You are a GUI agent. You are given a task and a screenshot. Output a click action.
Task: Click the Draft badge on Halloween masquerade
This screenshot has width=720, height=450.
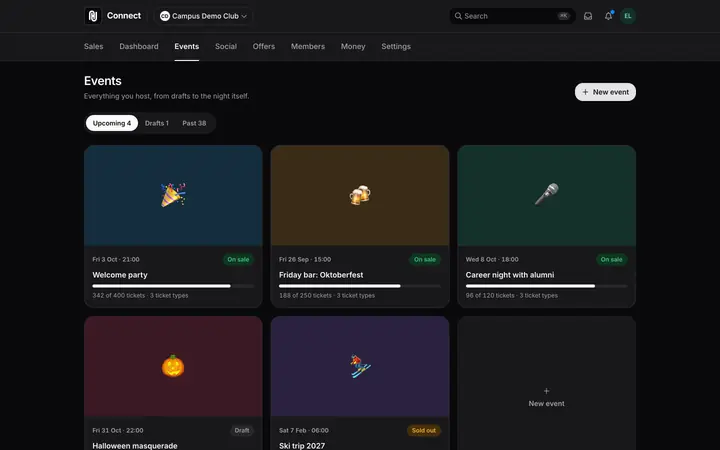pos(242,430)
